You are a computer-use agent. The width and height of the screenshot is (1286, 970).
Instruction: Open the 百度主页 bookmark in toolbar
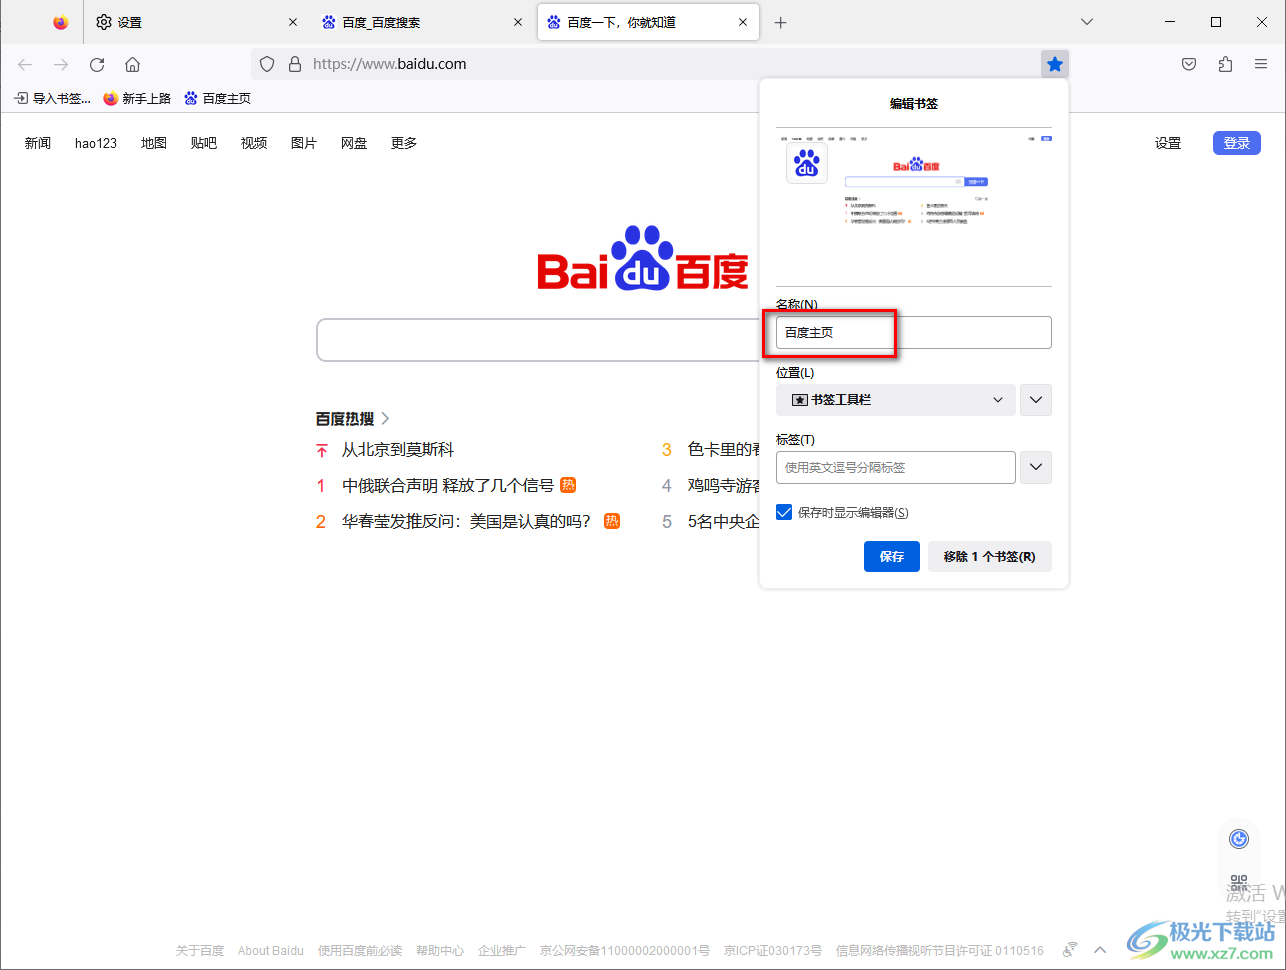[217, 98]
